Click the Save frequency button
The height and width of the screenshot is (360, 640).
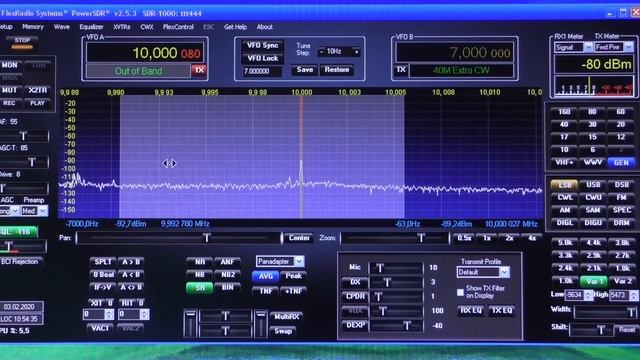tap(304, 70)
